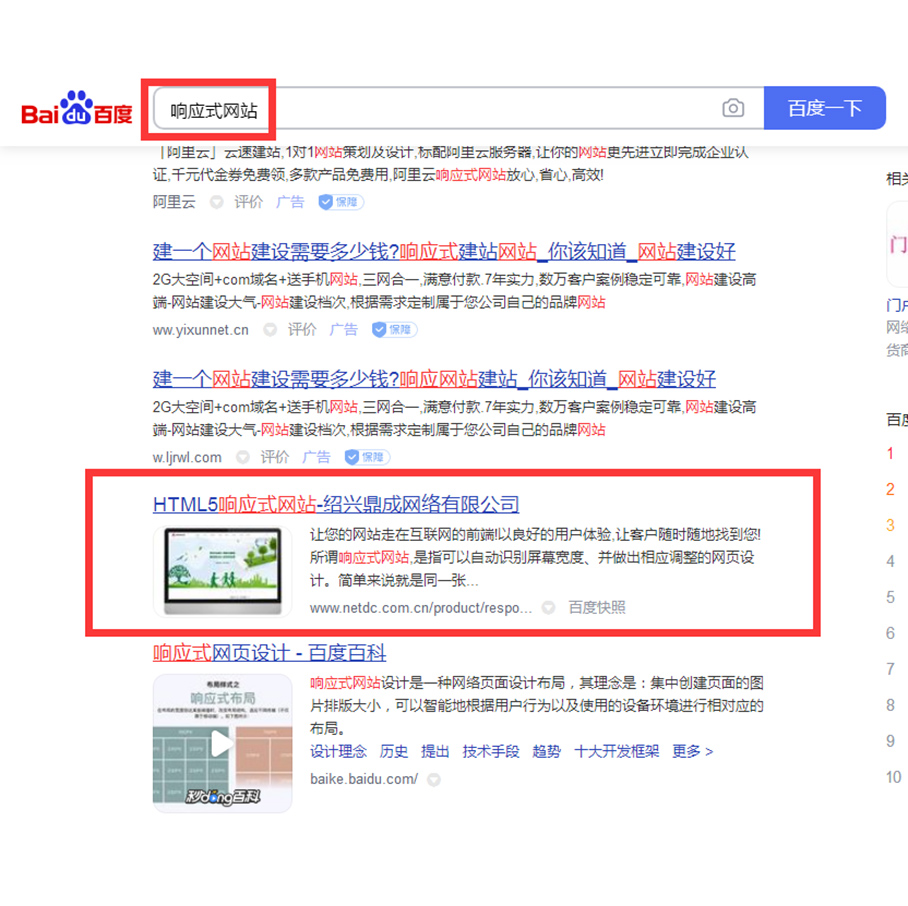This screenshot has height=906, width=908.
Task: Expand 更多 > sublinks of 百度百科 result
Action: [x=693, y=751]
